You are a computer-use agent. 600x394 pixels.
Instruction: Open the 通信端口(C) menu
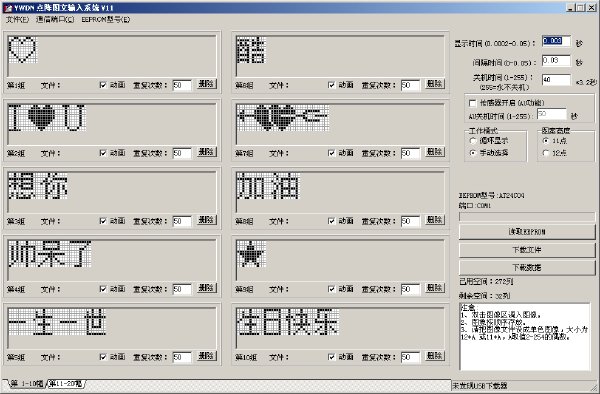click(55, 19)
